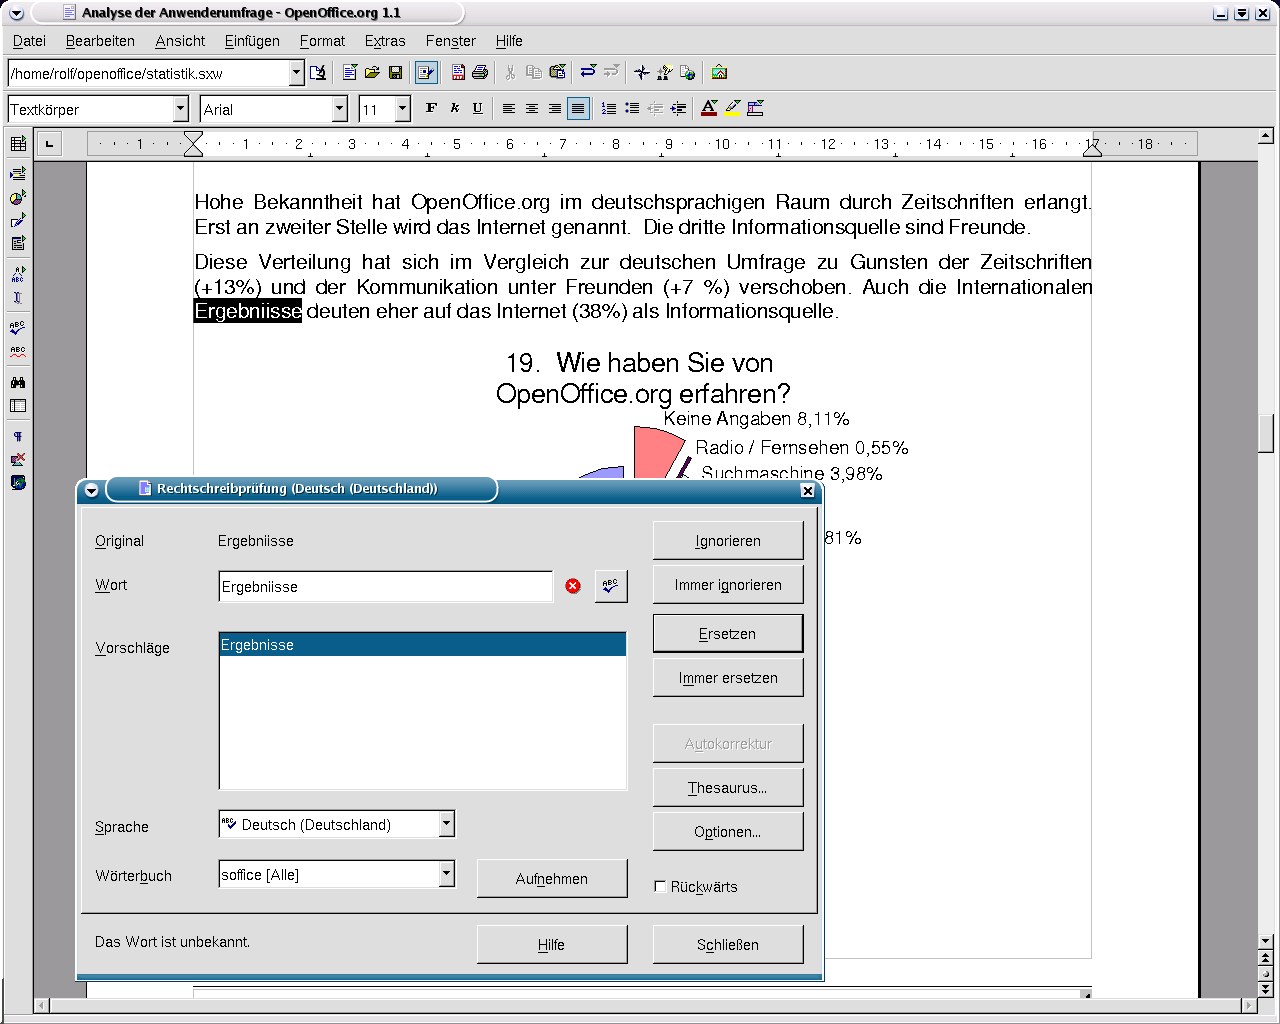Viewport: 1280px width, 1024px height.
Task: Click the Gallery icon in toolbar
Action: pyautogui.click(x=719, y=73)
